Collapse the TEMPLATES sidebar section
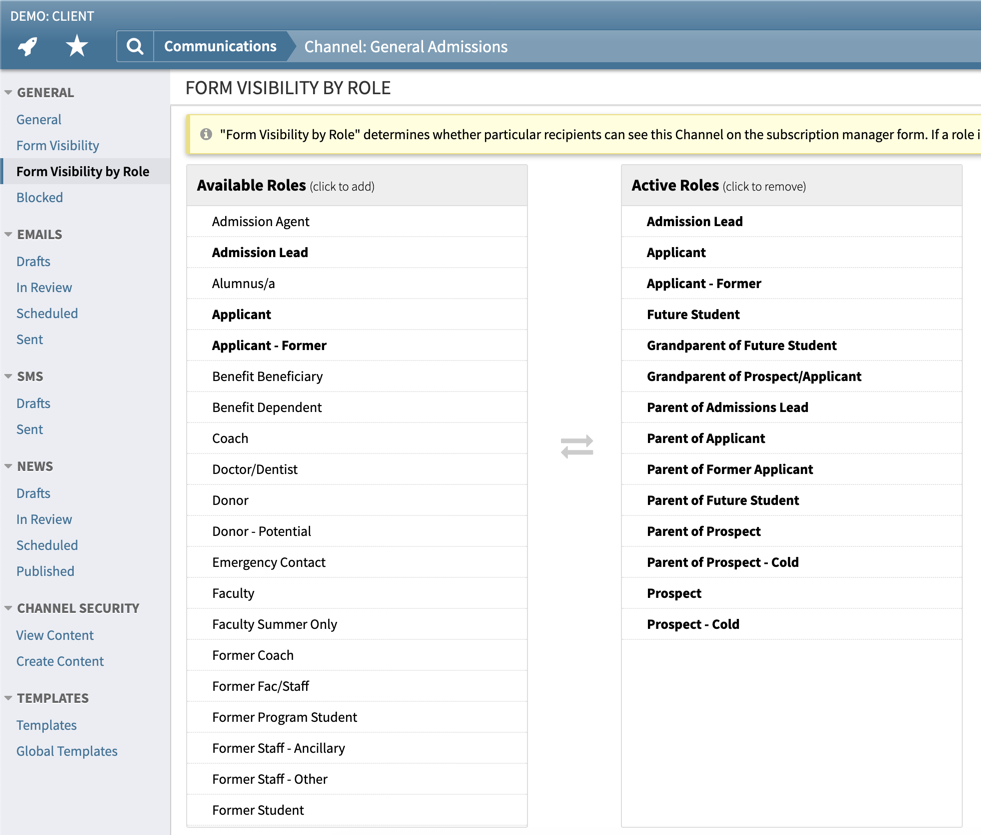The height and width of the screenshot is (835, 981). pos(9,699)
